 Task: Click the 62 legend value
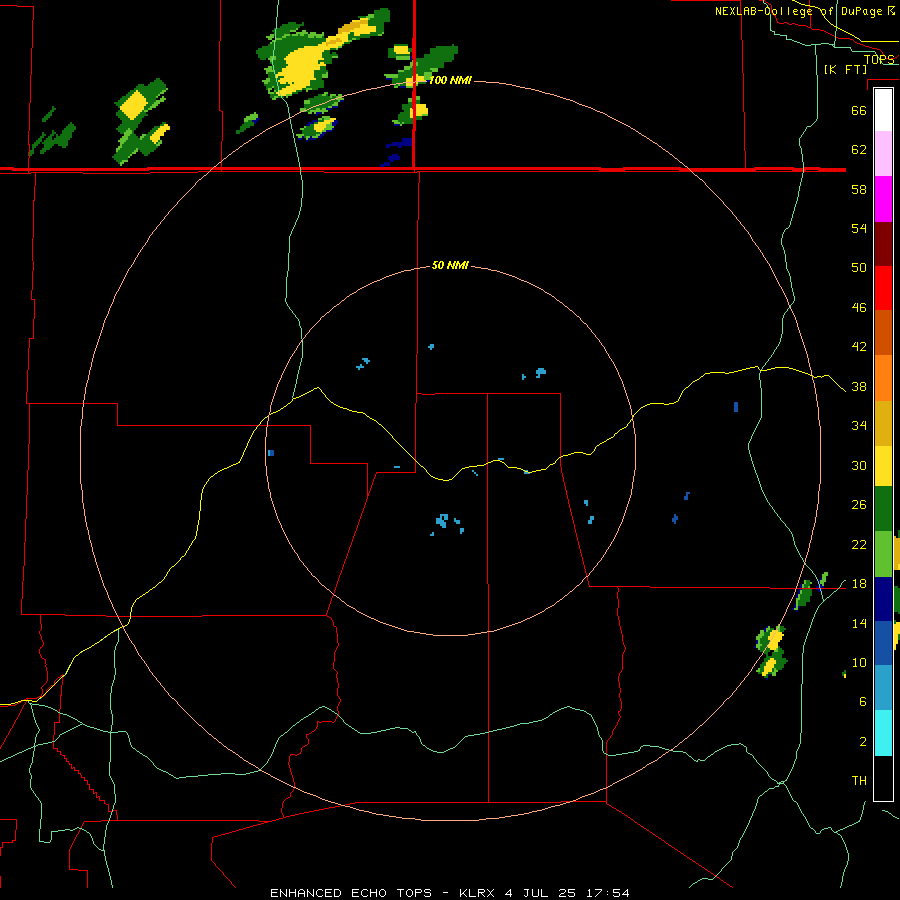tap(859, 150)
